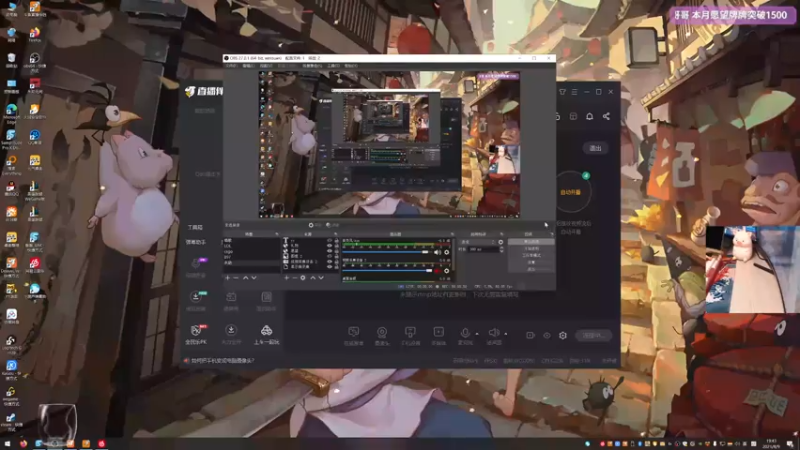Toggle eye preview icon in companion toolbar
800x450 pixels.
click(546, 335)
